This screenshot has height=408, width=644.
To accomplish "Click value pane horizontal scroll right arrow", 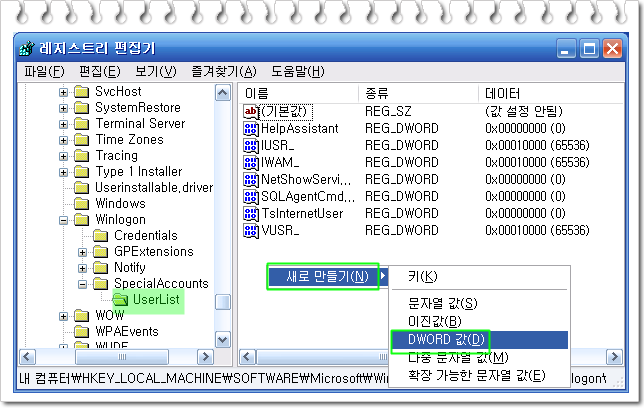I will click(x=614, y=357).
